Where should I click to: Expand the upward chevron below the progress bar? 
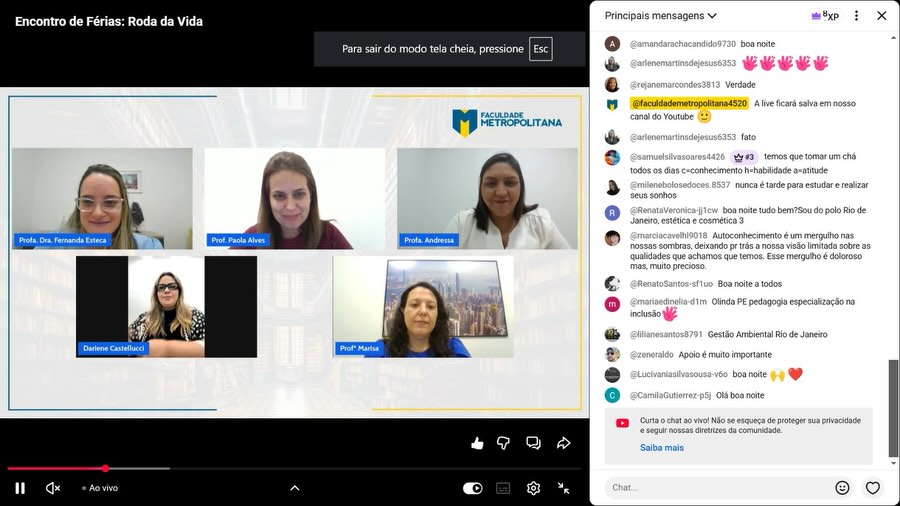(294, 488)
